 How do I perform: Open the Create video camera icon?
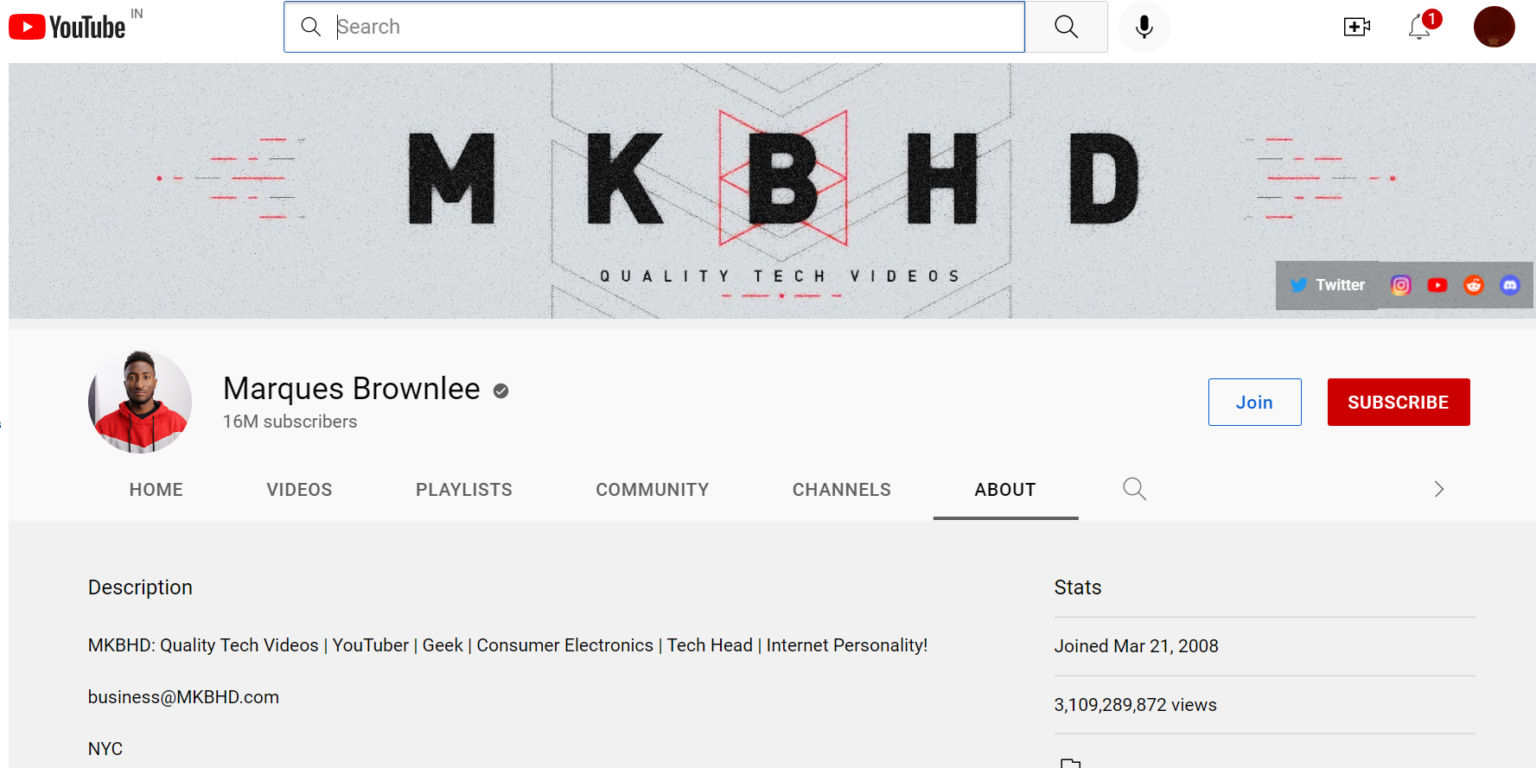[1356, 27]
